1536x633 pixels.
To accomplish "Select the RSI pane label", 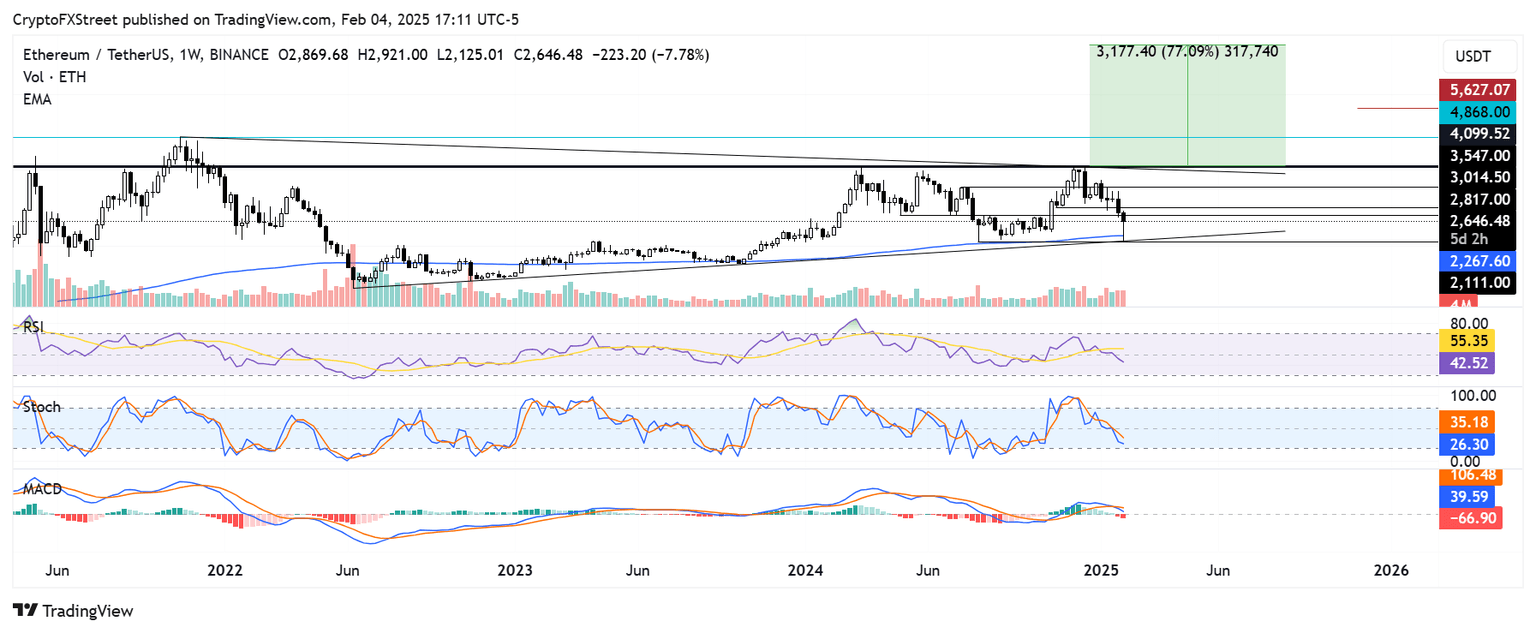I will tap(34, 325).
